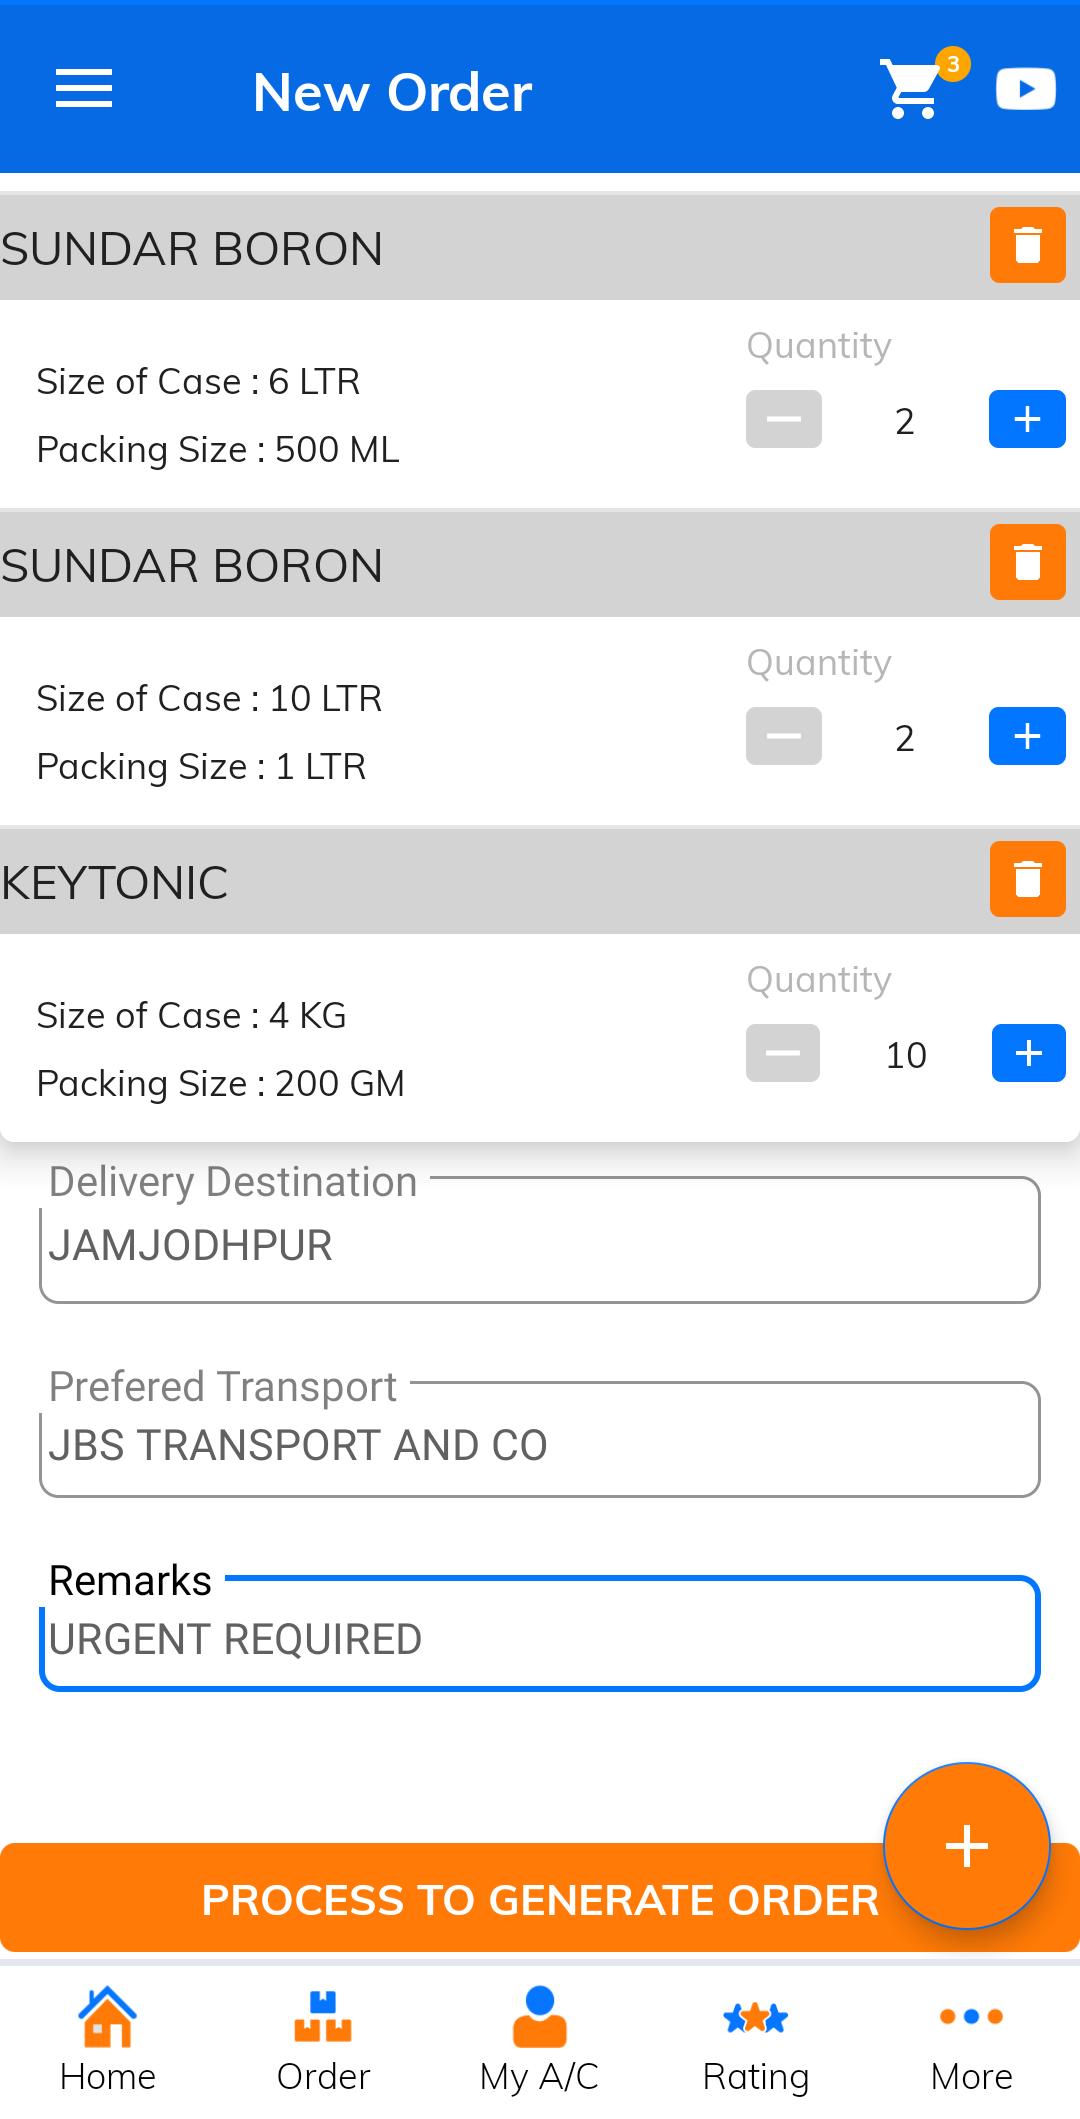Tap the YouTube video icon
The image size is (1080, 2119).
(1026, 89)
